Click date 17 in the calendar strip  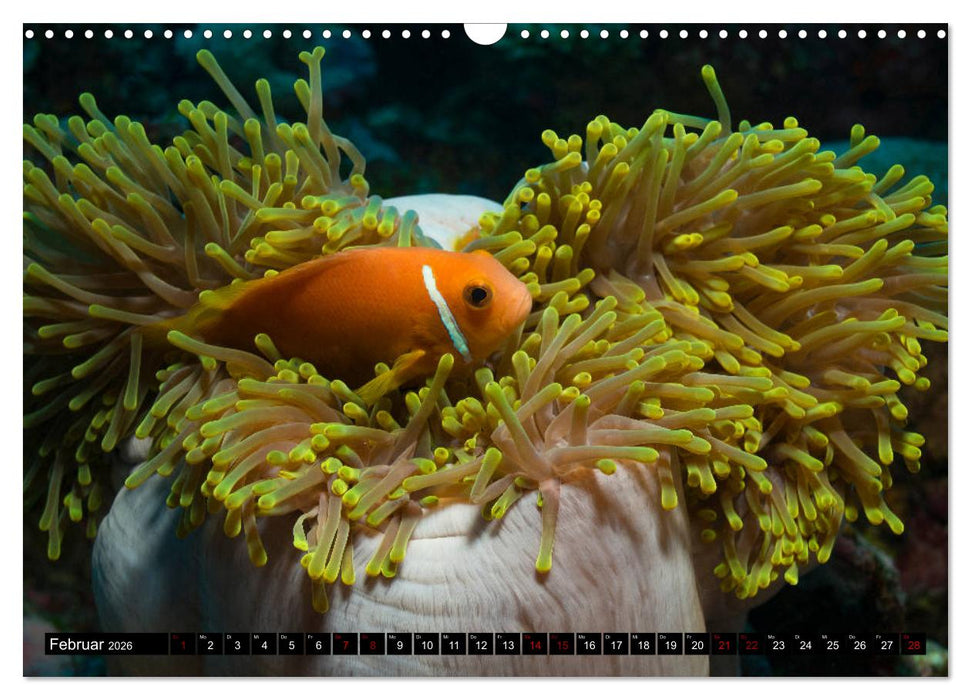615,645
